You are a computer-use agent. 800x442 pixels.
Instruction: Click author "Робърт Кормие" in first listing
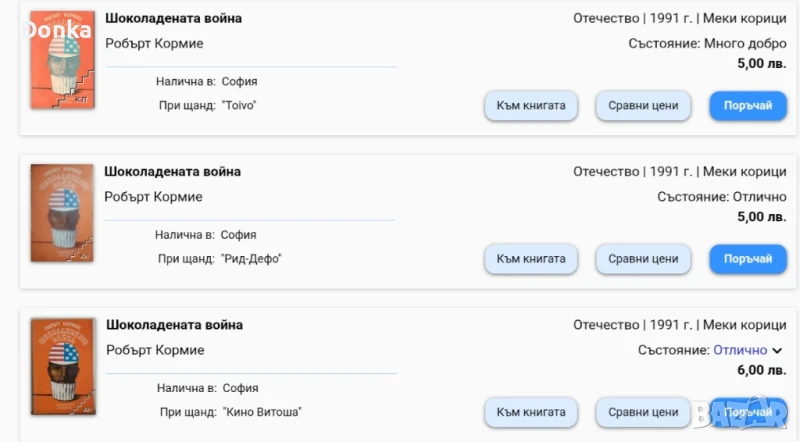[154, 43]
